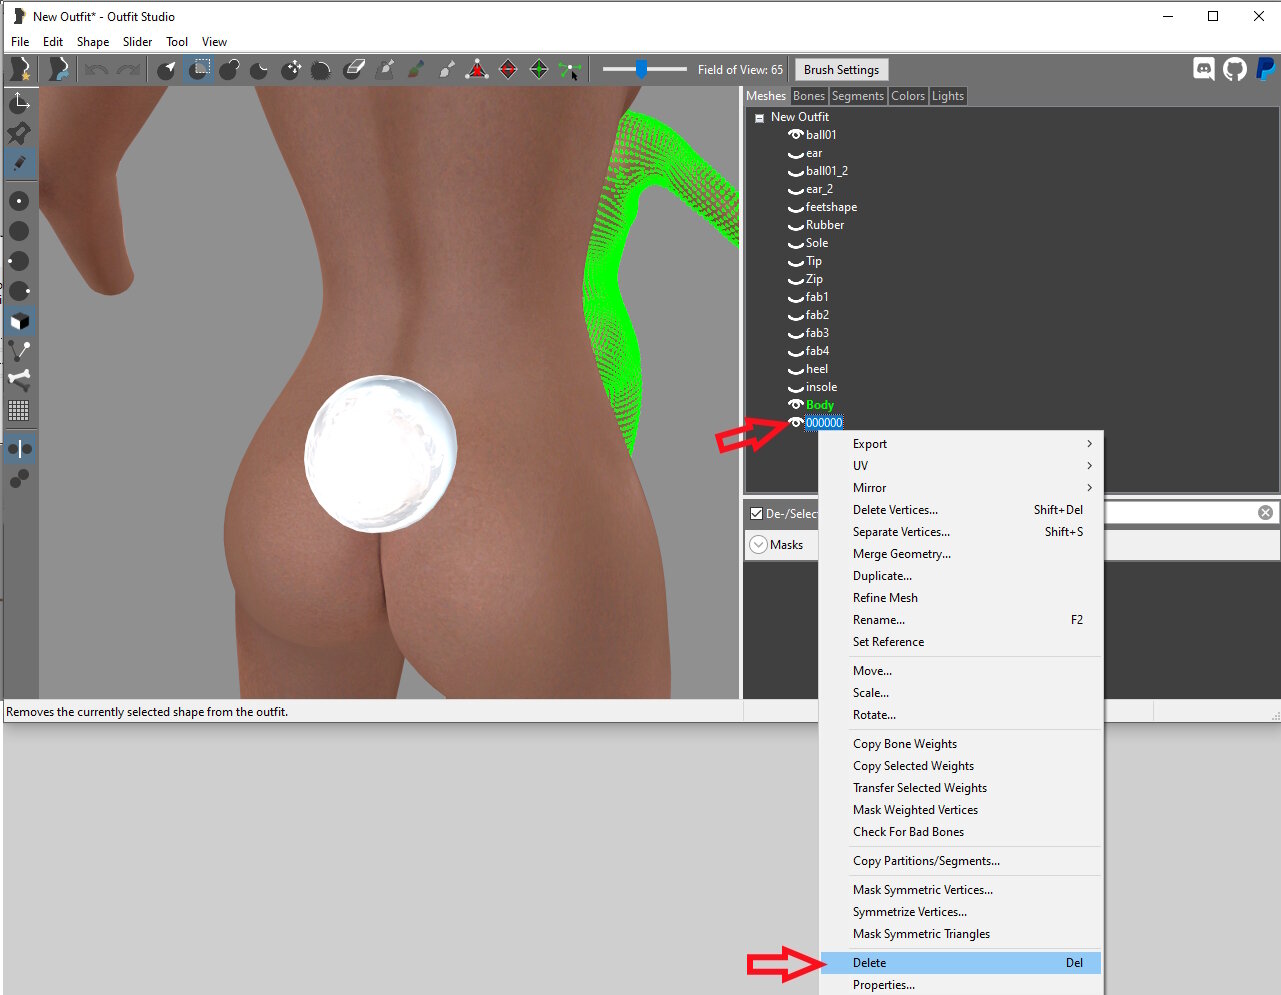Click the Load Project icon with blue arrow
The width and height of the screenshot is (1281, 995).
[x=59, y=69]
